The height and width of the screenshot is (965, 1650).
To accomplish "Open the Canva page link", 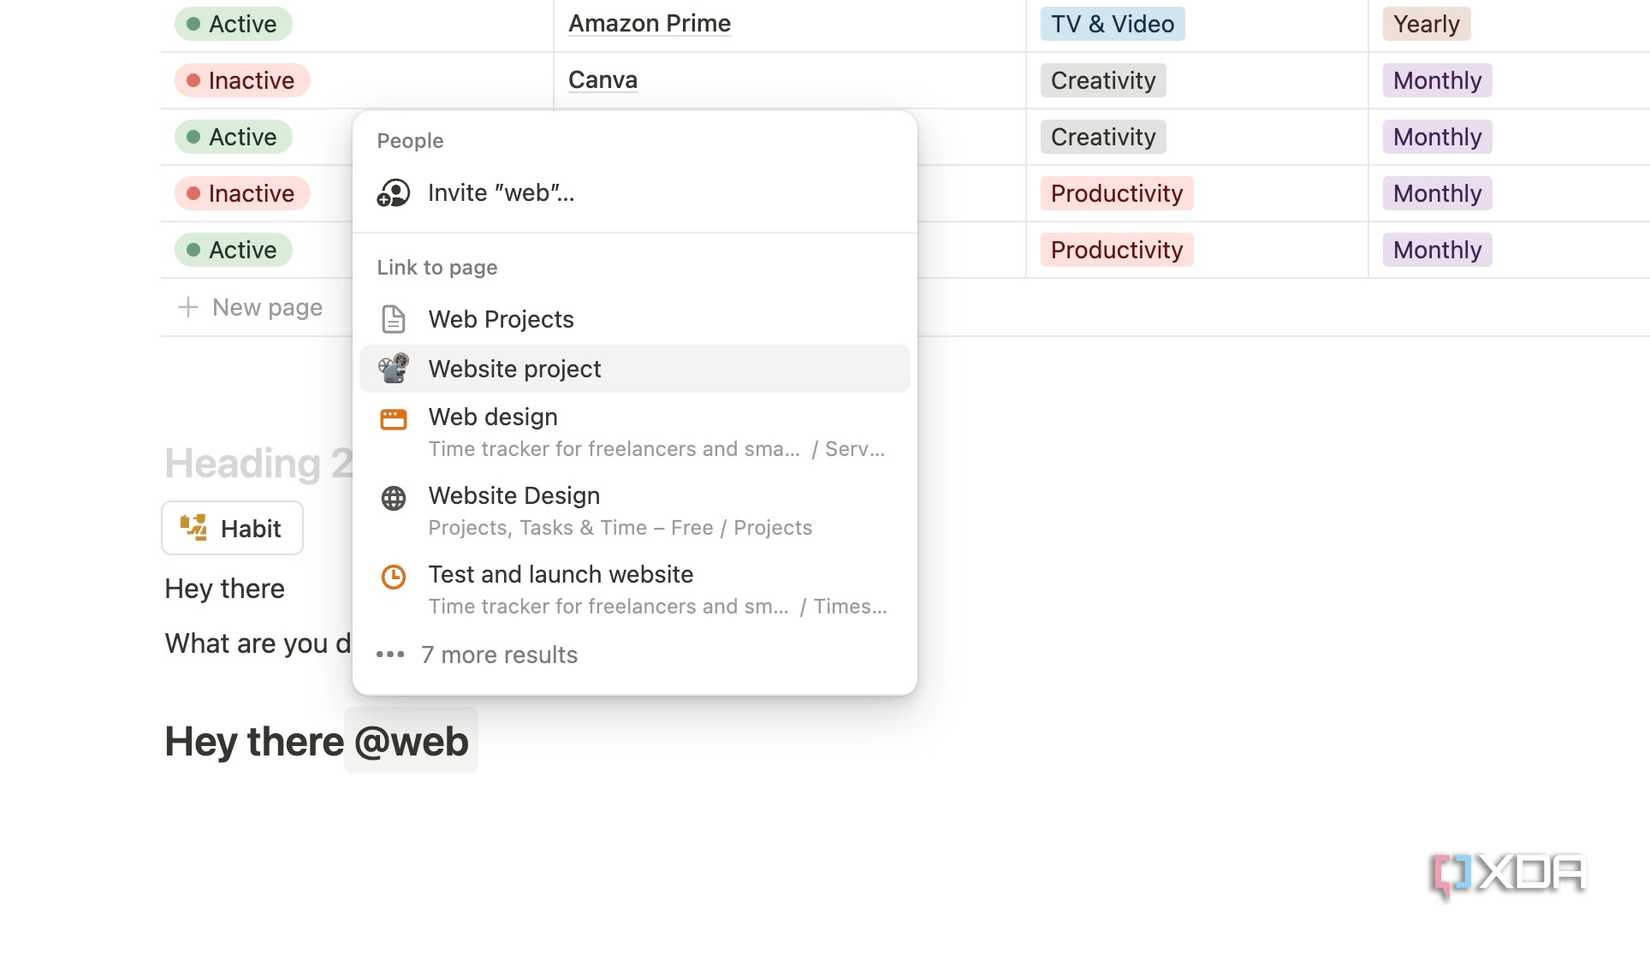I will click(x=601, y=79).
